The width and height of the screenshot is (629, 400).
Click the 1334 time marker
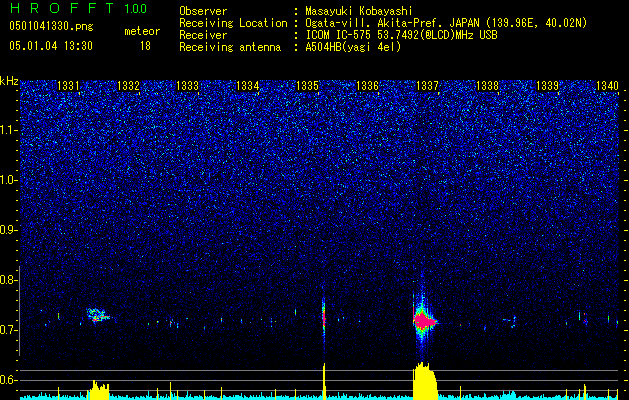coord(248,85)
